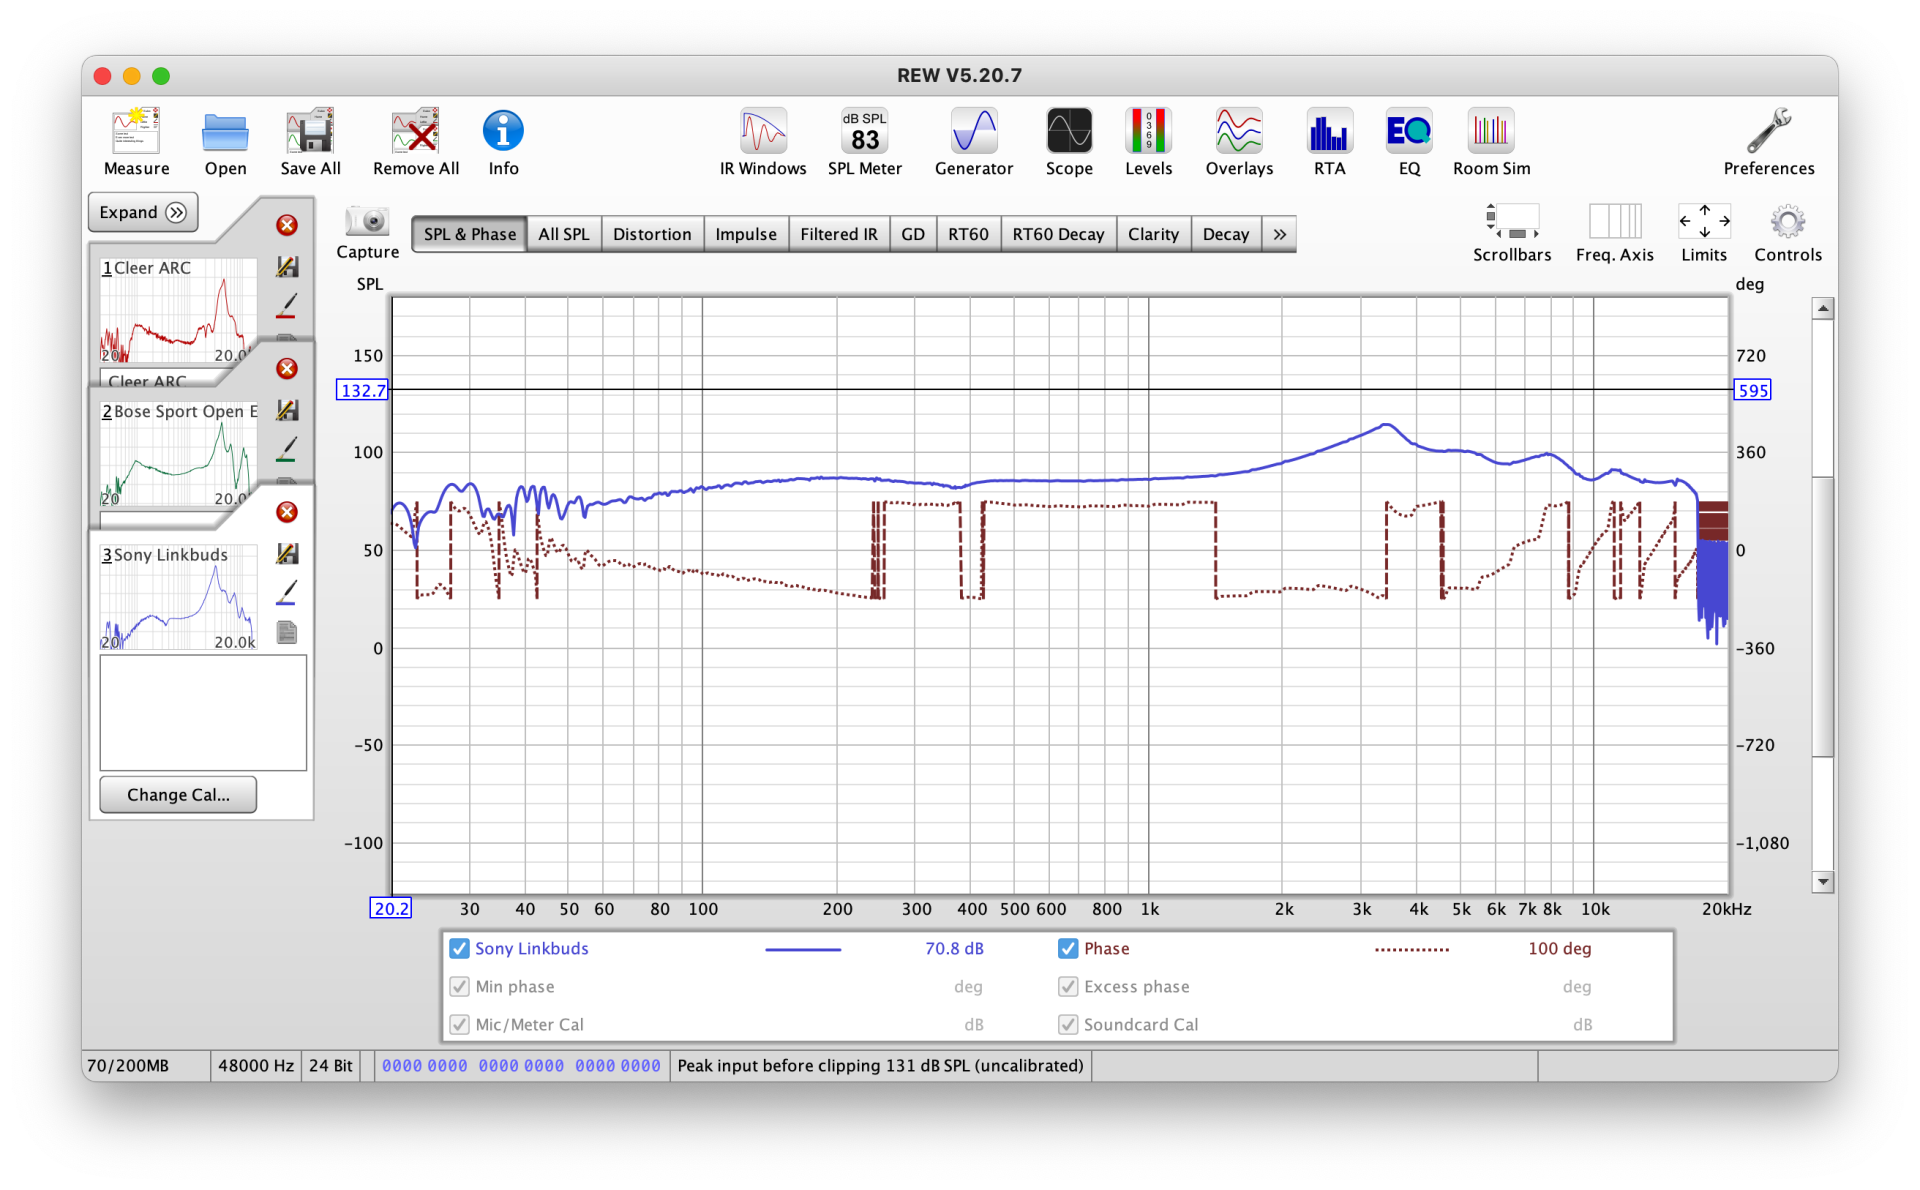Click Cleer ARC calibration graph icon
The width and height of the screenshot is (1920, 1190).
pyautogui.click(x=287, y=267)
